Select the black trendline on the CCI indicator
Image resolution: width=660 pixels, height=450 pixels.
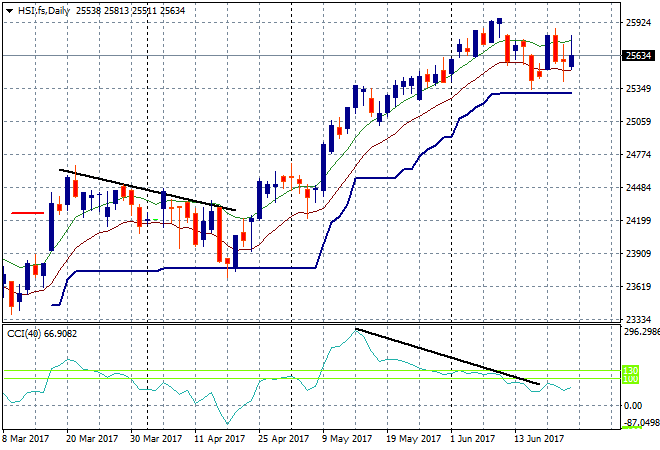447,356
